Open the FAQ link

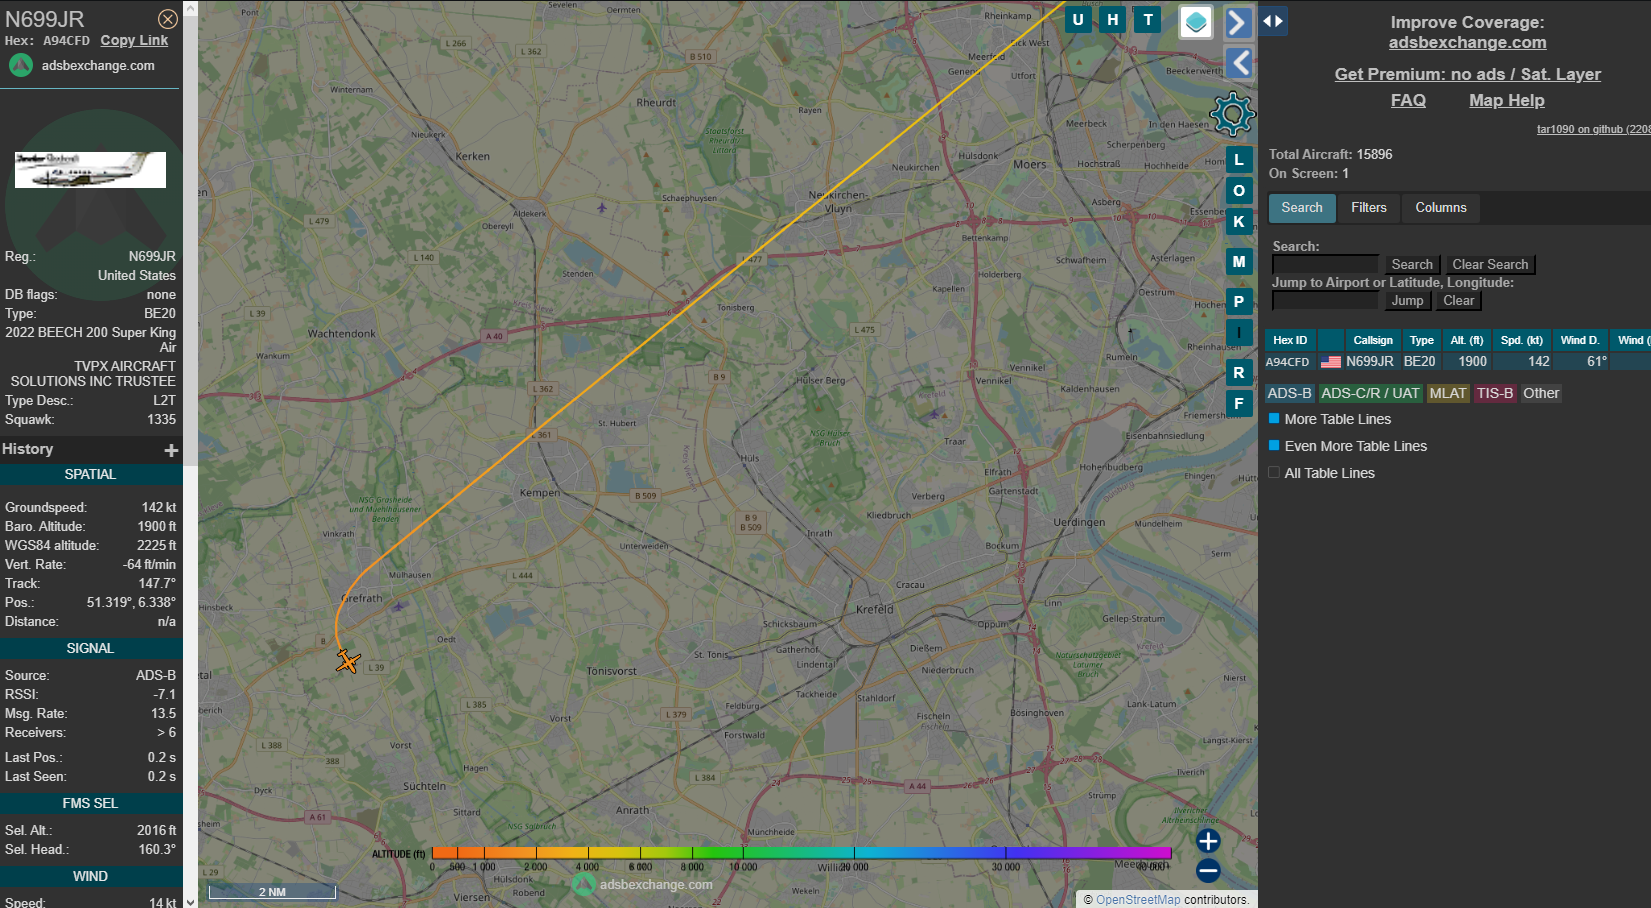[x=1408, y=101]
